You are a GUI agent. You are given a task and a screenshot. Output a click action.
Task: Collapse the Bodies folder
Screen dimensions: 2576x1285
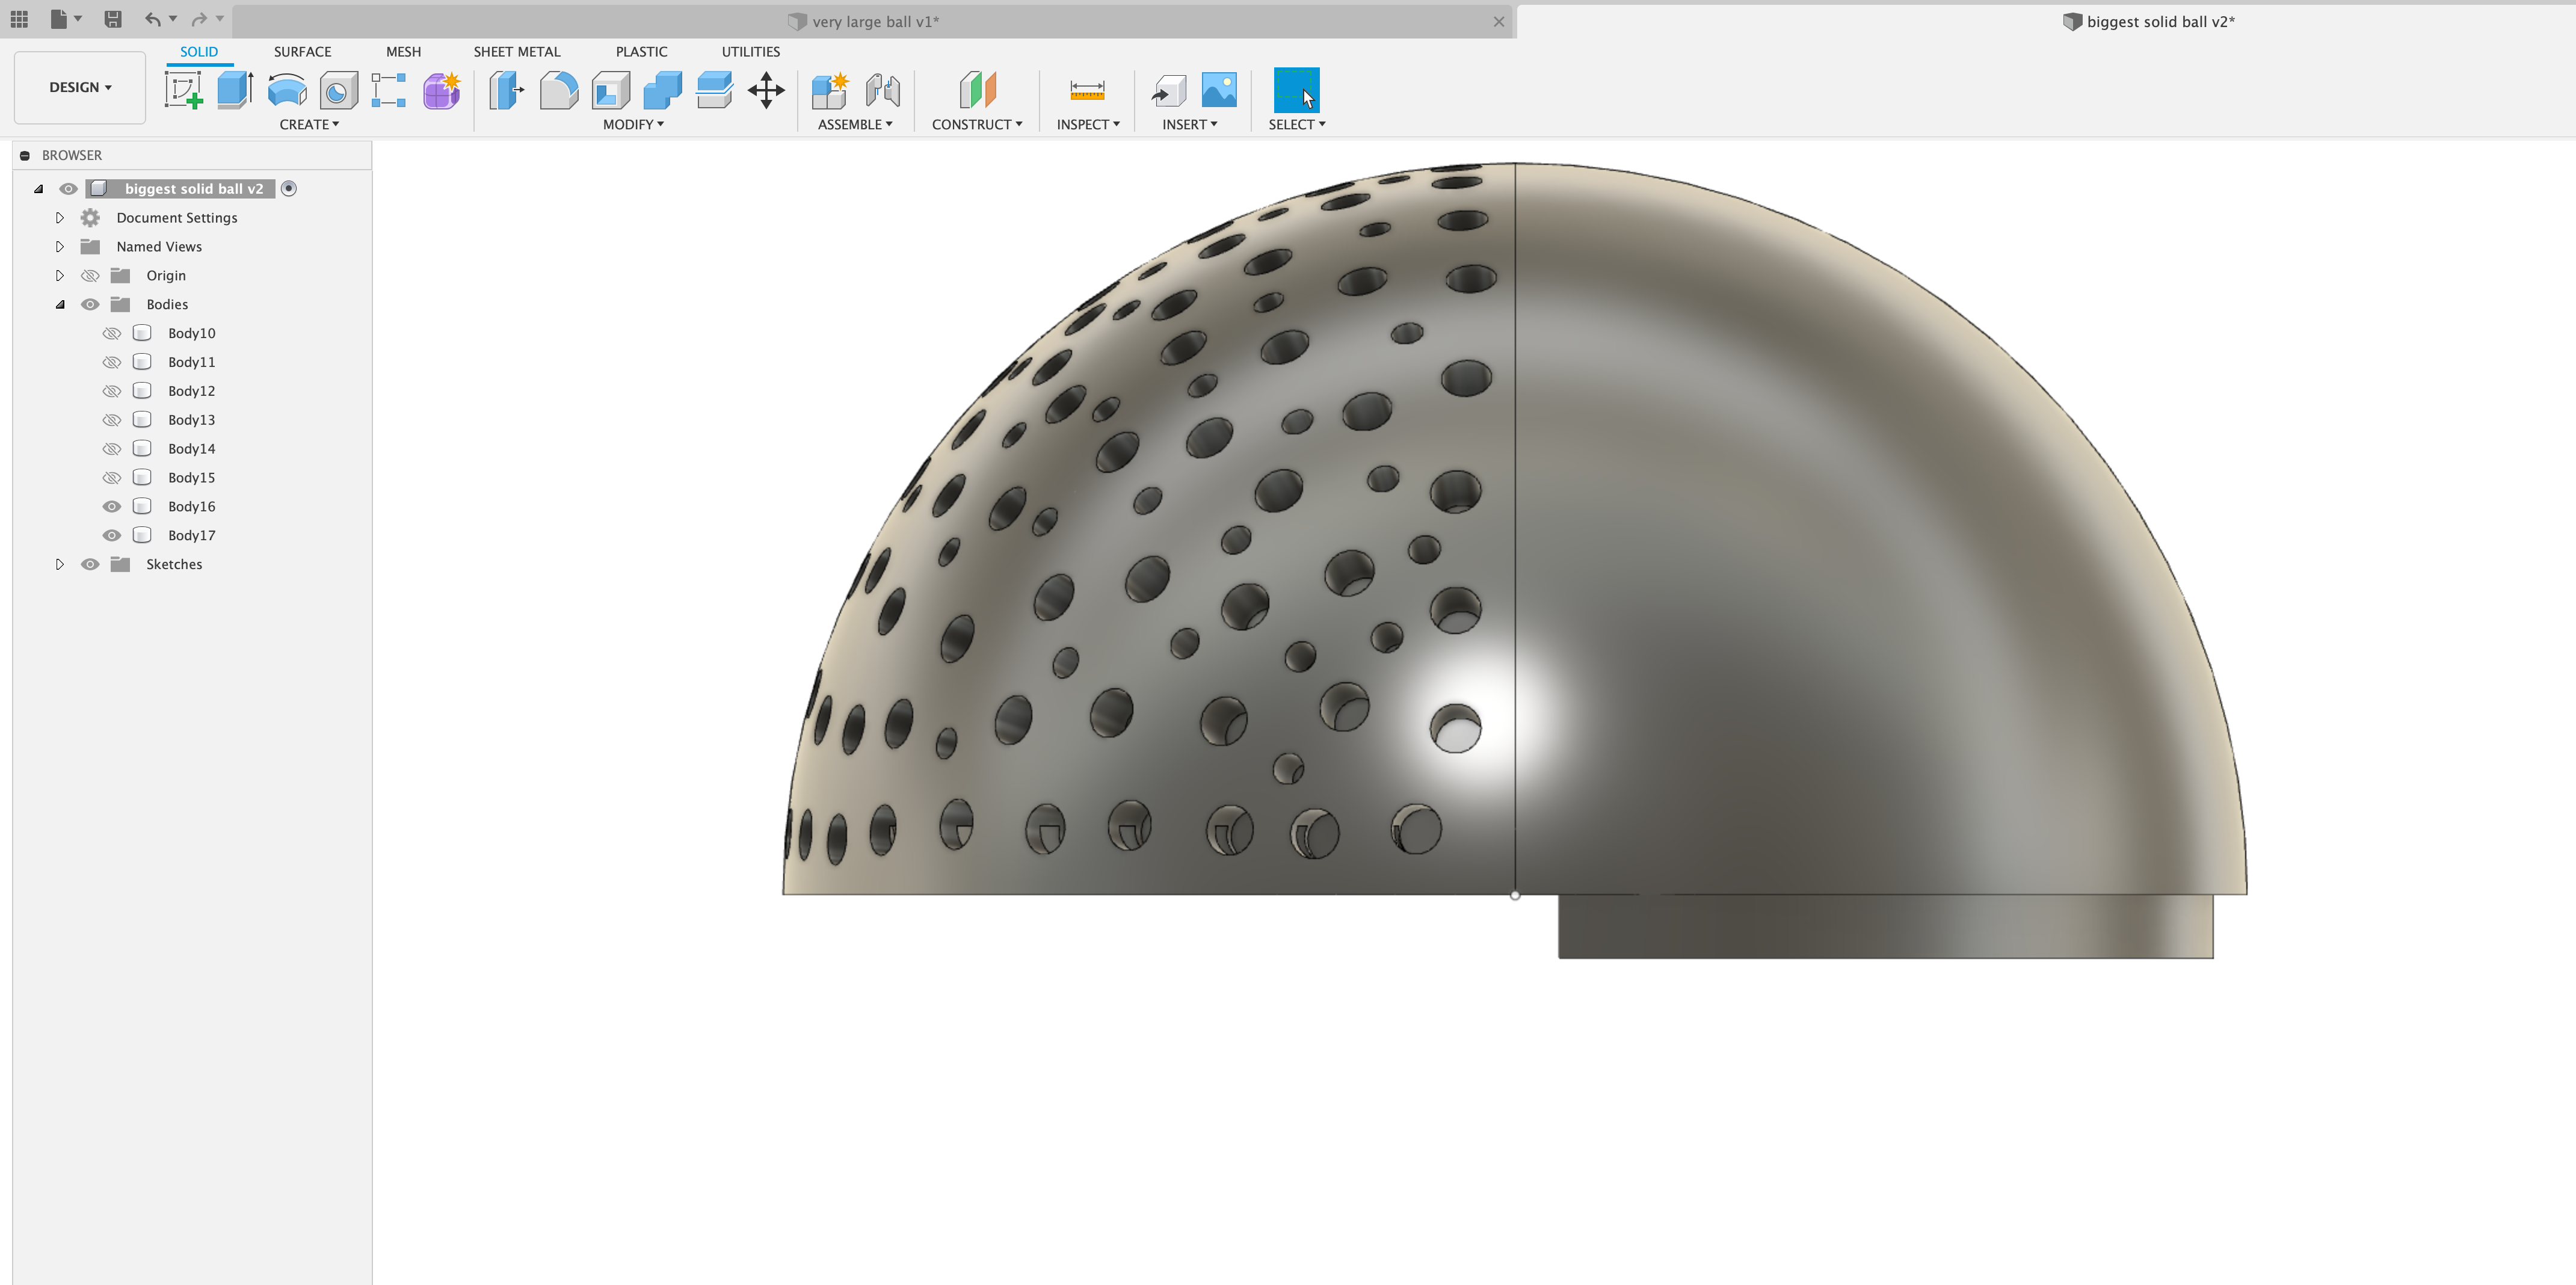click(x=60, y=304)
